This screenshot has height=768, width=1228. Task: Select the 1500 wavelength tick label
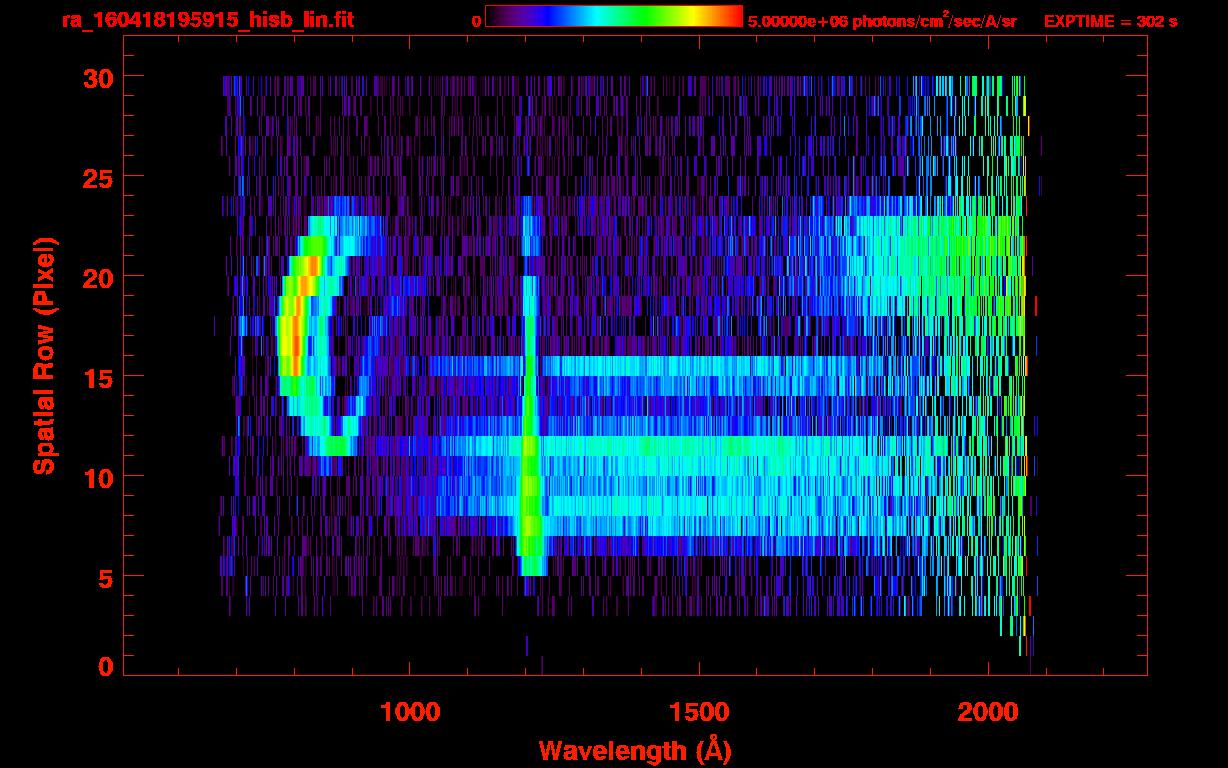click(x=698, y=712)
